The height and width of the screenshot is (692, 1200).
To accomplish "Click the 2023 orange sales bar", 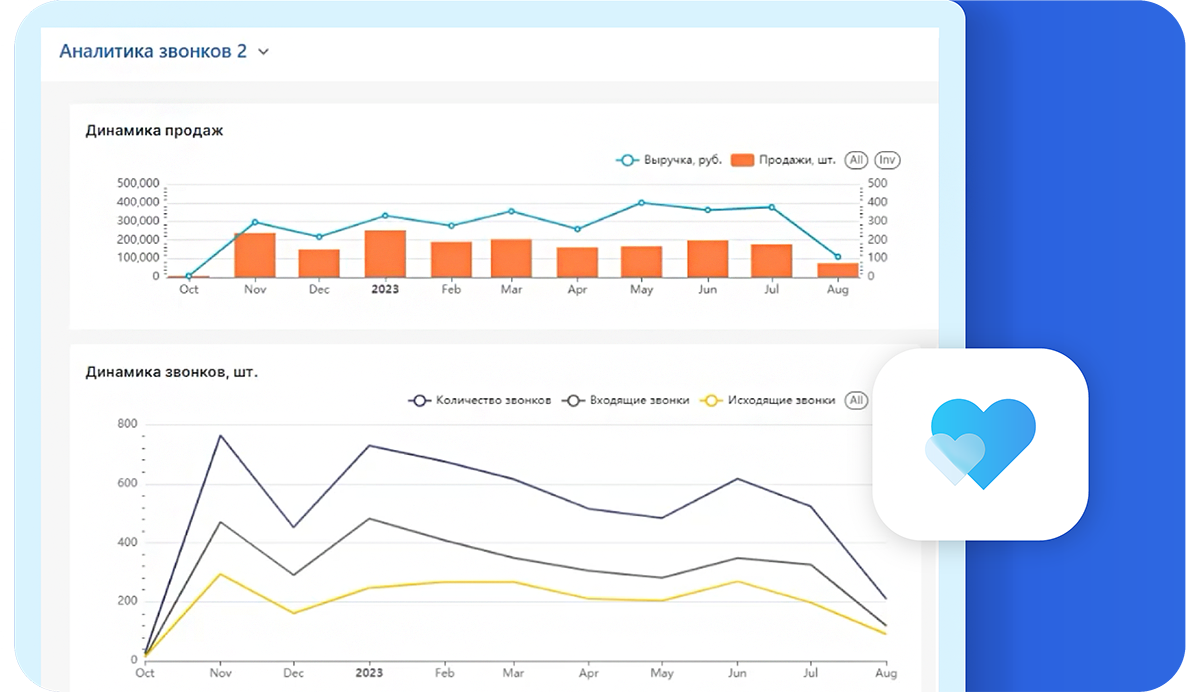I will pyautogui.click(x=385, y=254).
